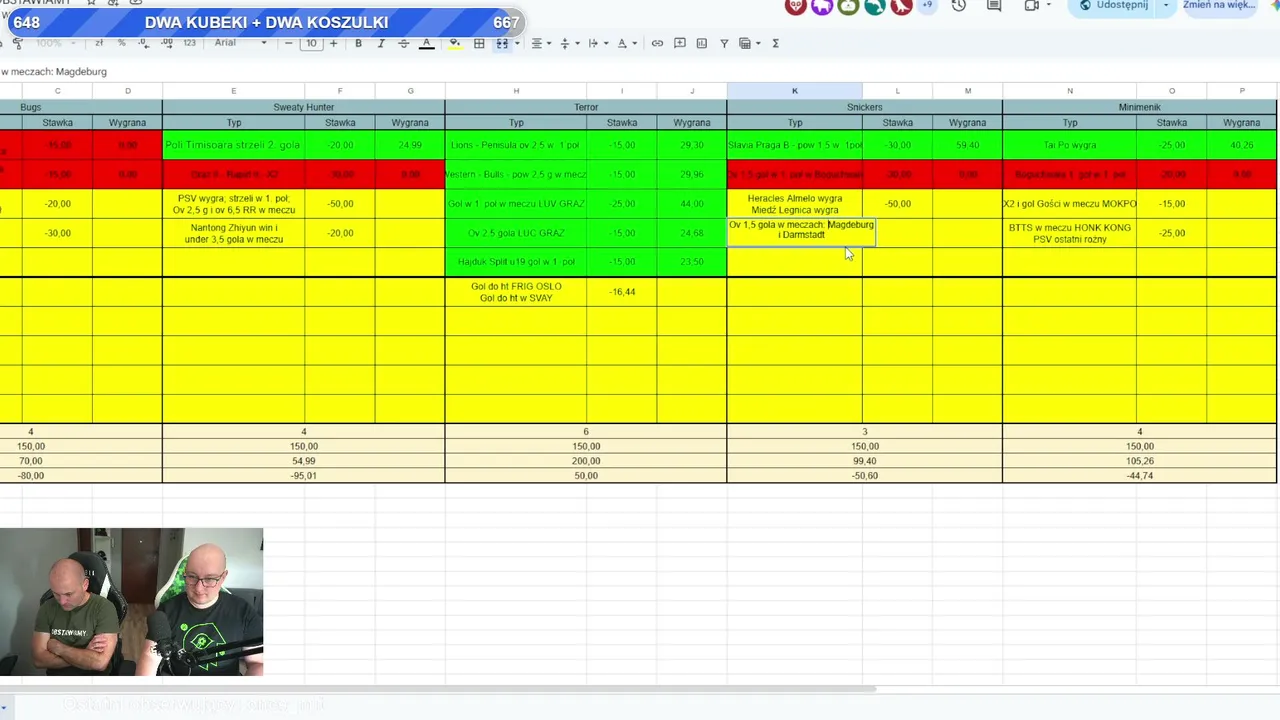This screenshot has width=1280, height=720.
Task: Select column E header
Action: pos(234,91)
